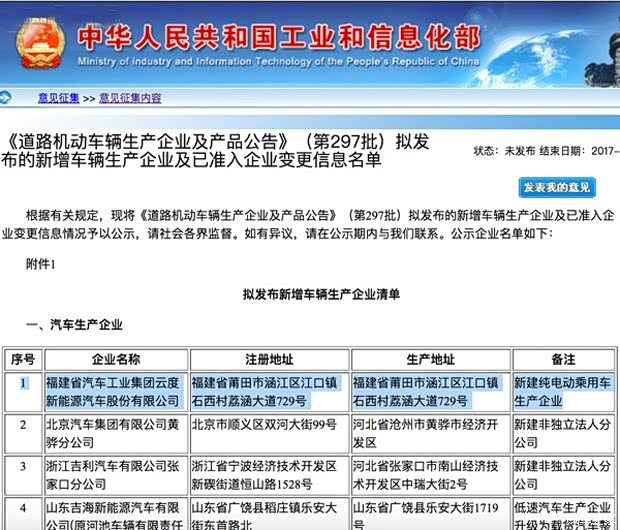Click 浙江吉利汽车有限公司张家口分公司 cell

pyautogui.click(x=115, y=473)
